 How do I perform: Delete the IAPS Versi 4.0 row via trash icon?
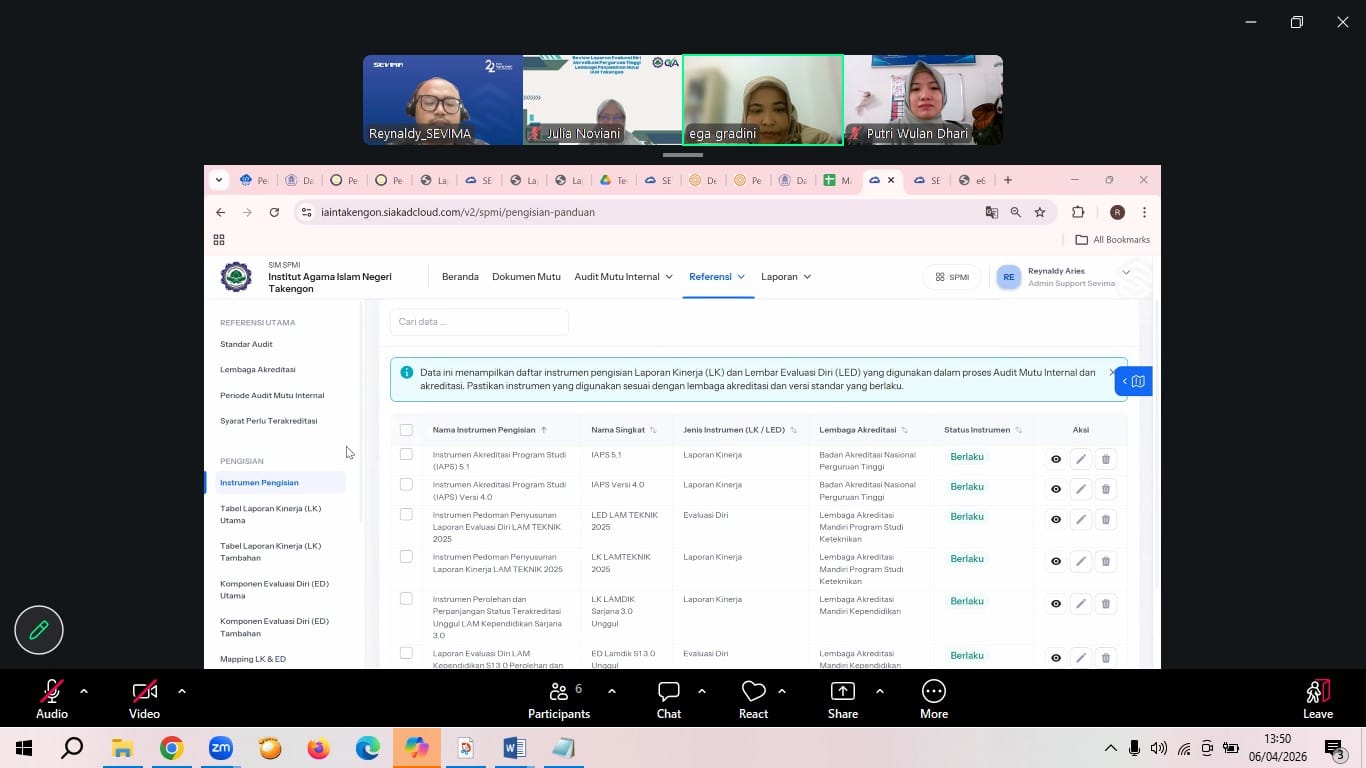tap(1105, 489)
